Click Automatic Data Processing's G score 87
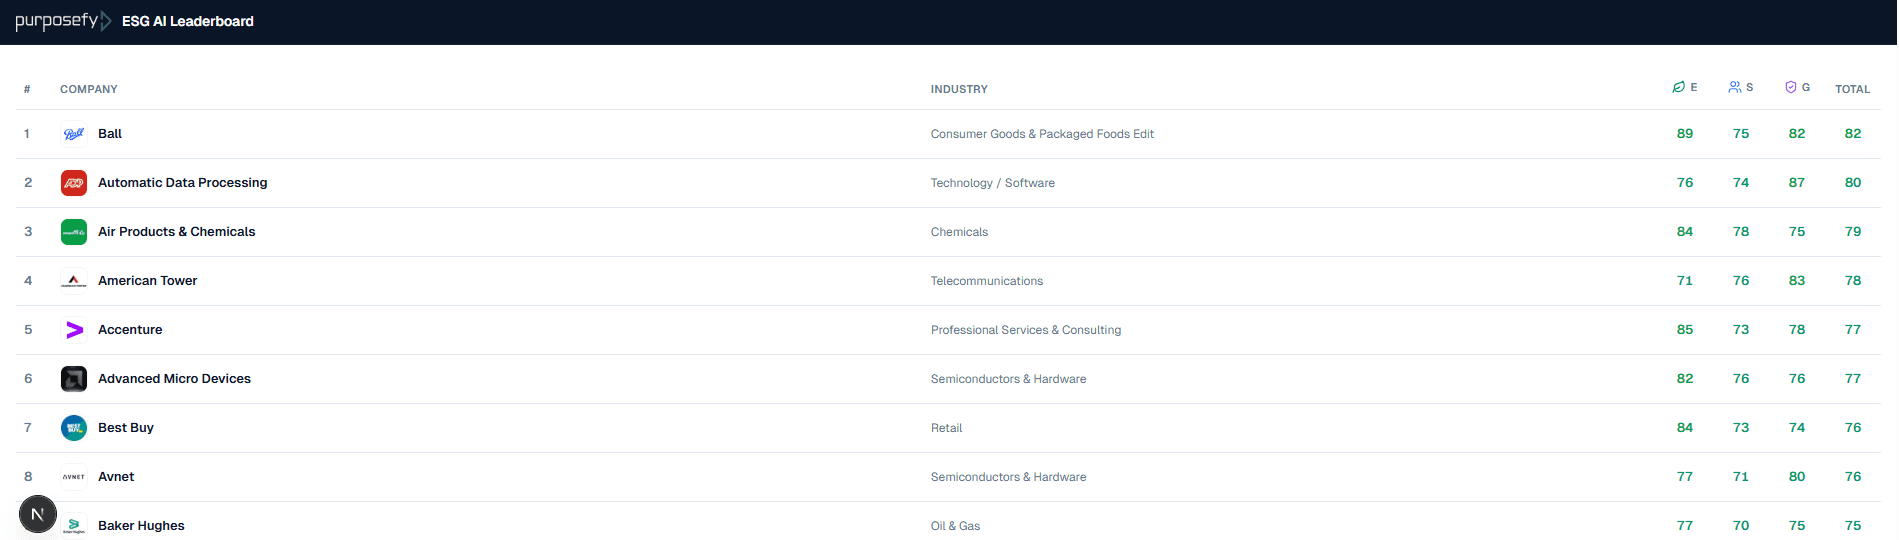Screen dimensions: 1899x540 tap(1797, 183)
